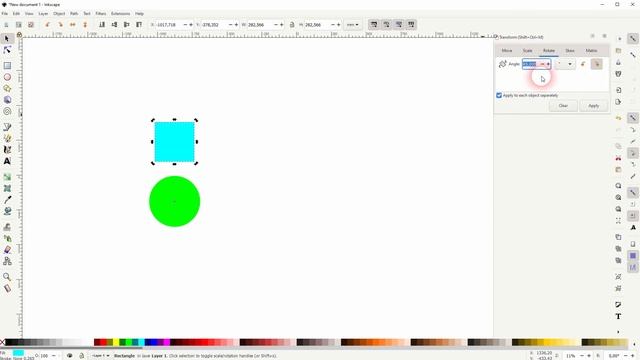
Task: Switch to the Skew tab
Action: tap(570, 51)
